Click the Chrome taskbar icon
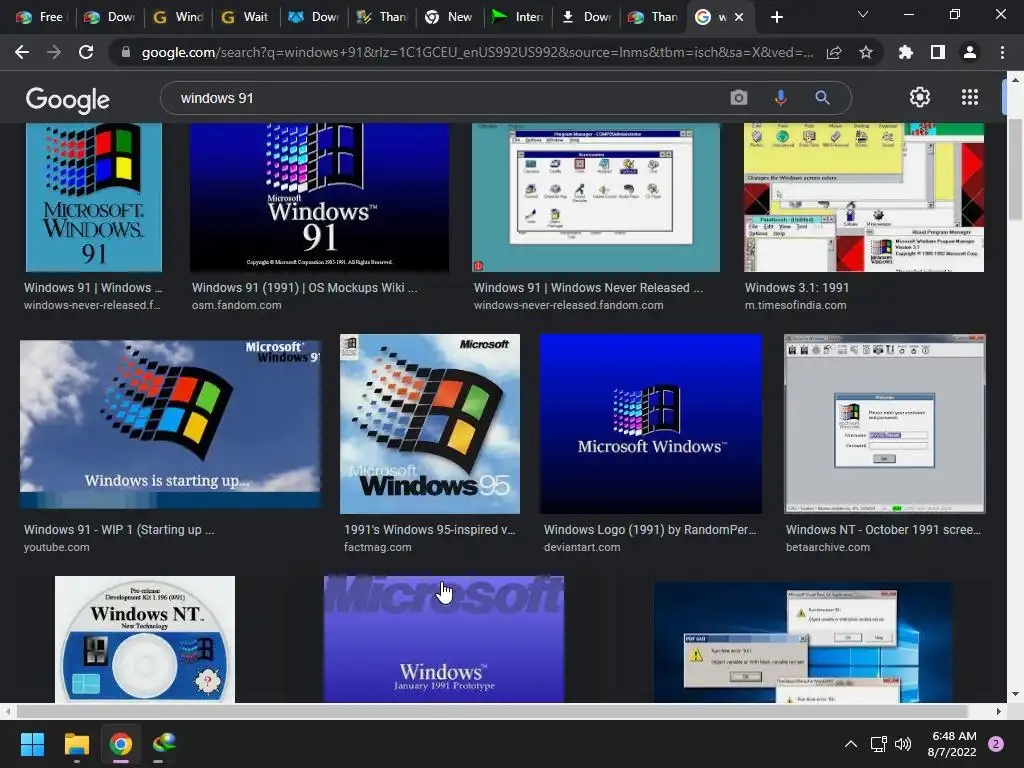This screenshot has width=1024, height=768. (x=121, y=744)
